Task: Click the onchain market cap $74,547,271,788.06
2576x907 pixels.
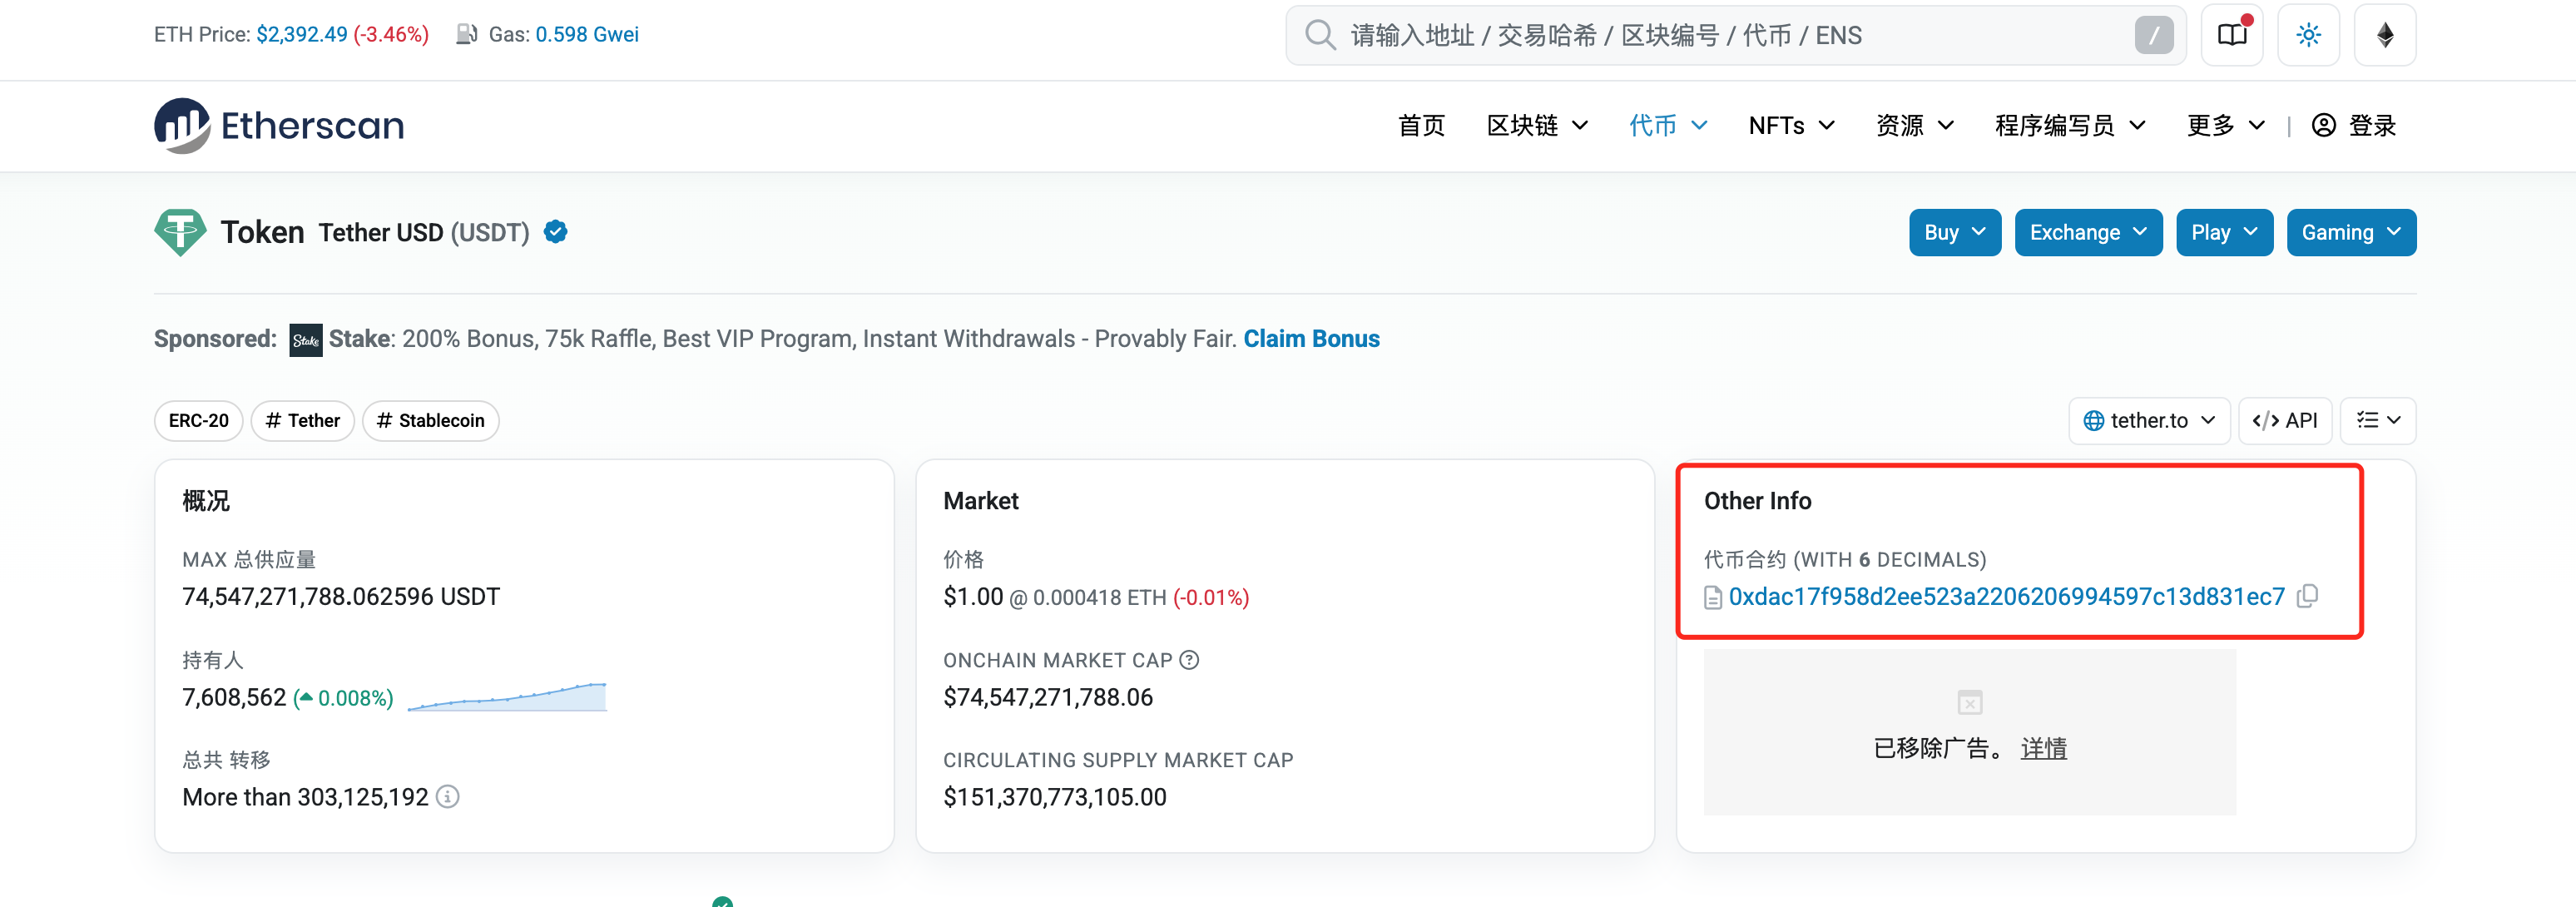Action: [x=1048, y=697]
